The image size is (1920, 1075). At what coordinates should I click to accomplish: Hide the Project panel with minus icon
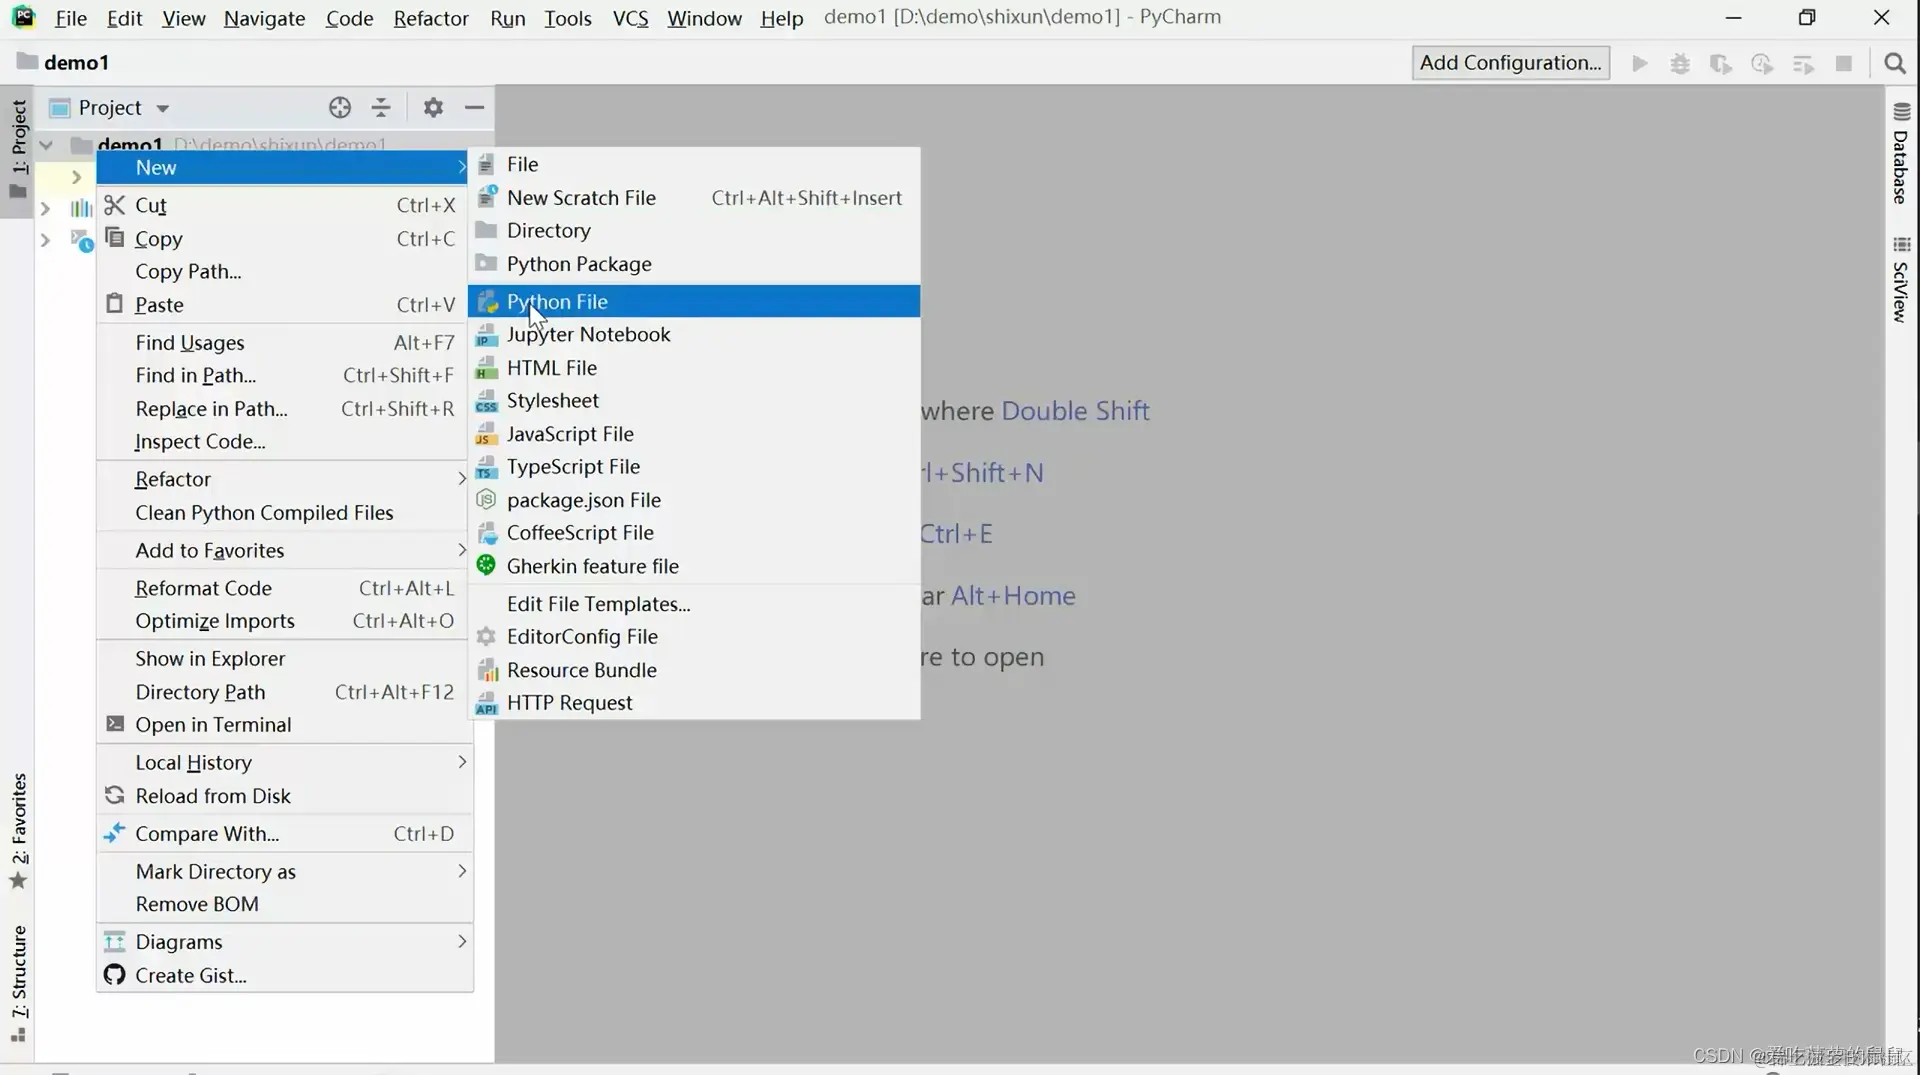pos(475,107)
